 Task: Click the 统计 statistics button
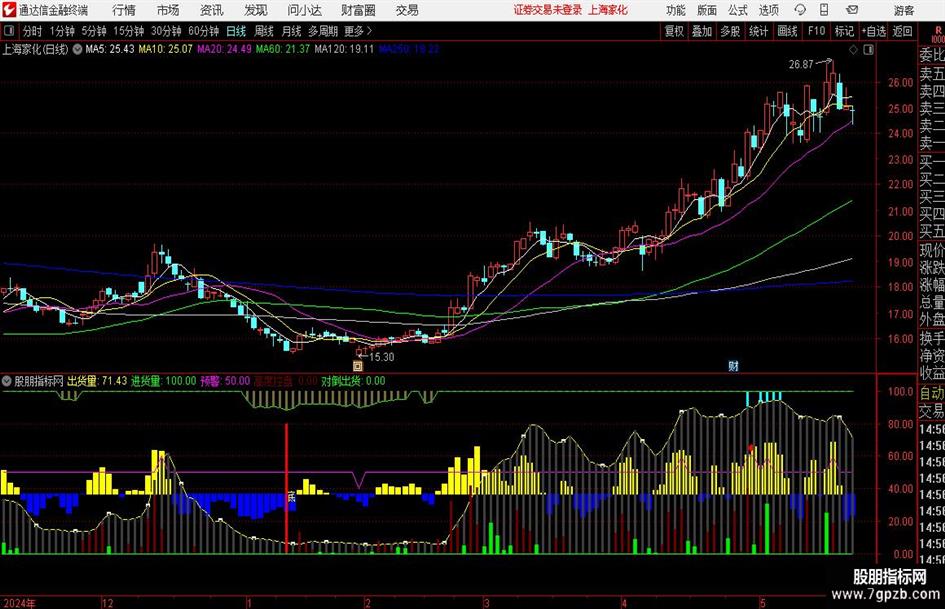click(x=759, y=31)
